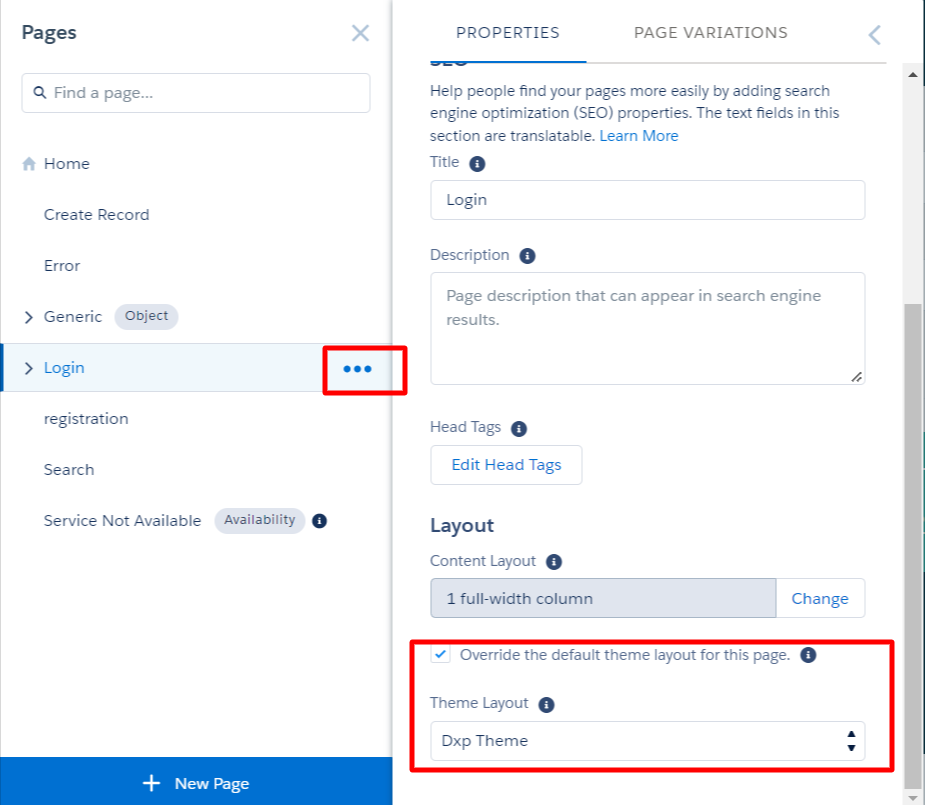Screen dimensions: 925x805
Task: Click info icon next to Theme Layout label
Action: 546,704
